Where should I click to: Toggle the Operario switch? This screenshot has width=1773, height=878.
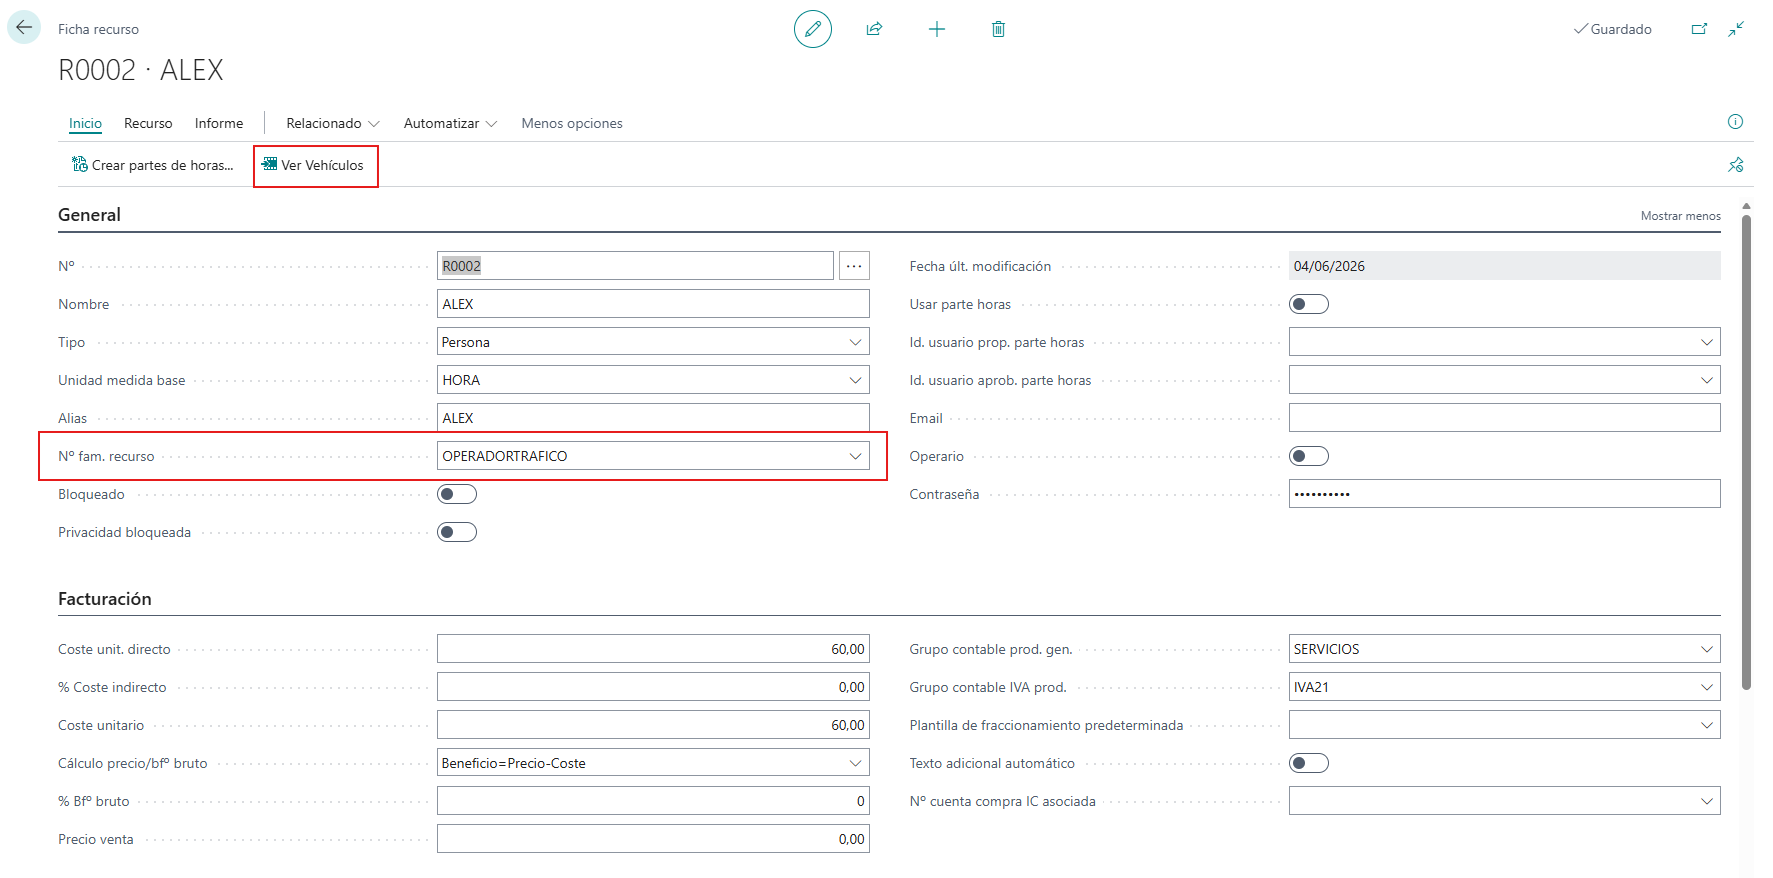[x=1308, y=456]
